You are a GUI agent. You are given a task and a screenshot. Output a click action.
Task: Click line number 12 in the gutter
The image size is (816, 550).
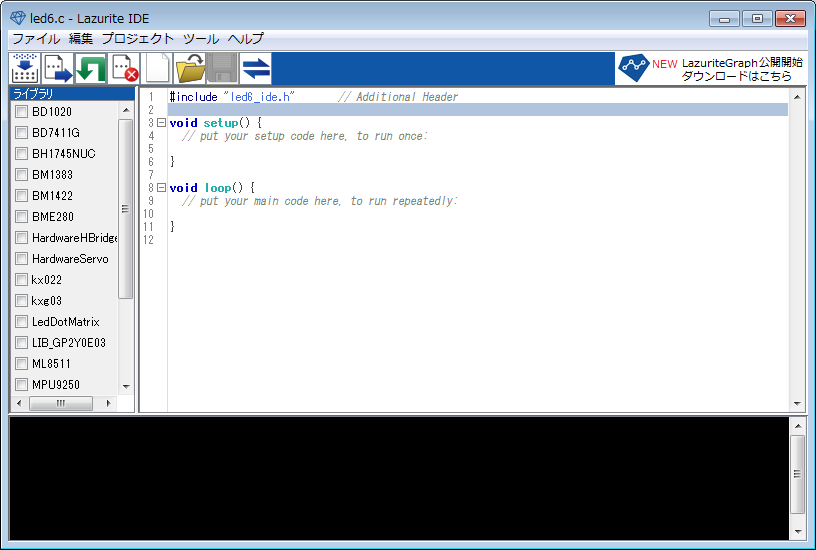[149, 240]
